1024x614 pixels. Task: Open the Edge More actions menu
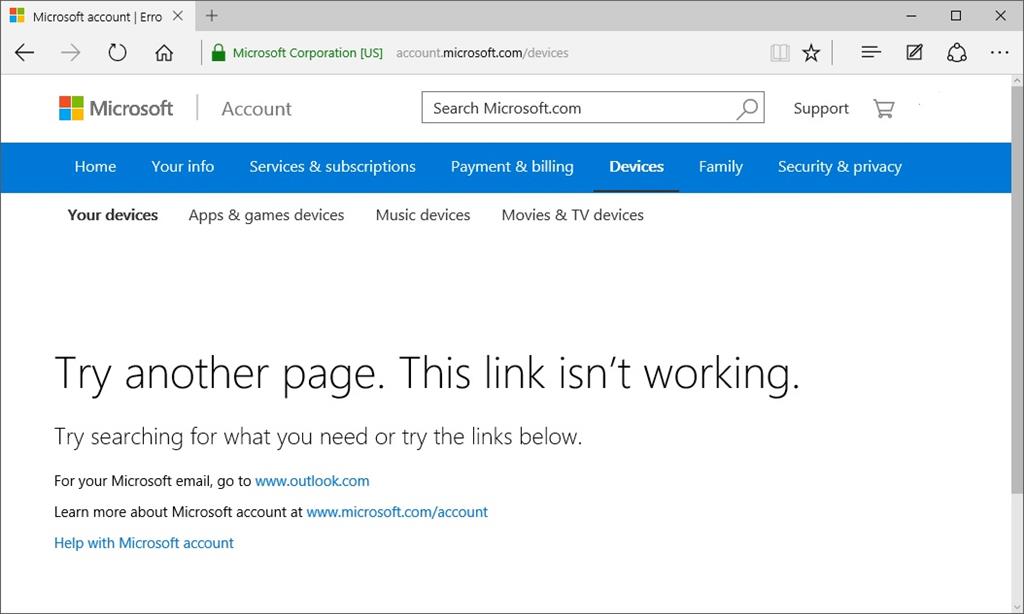(999, 52)
